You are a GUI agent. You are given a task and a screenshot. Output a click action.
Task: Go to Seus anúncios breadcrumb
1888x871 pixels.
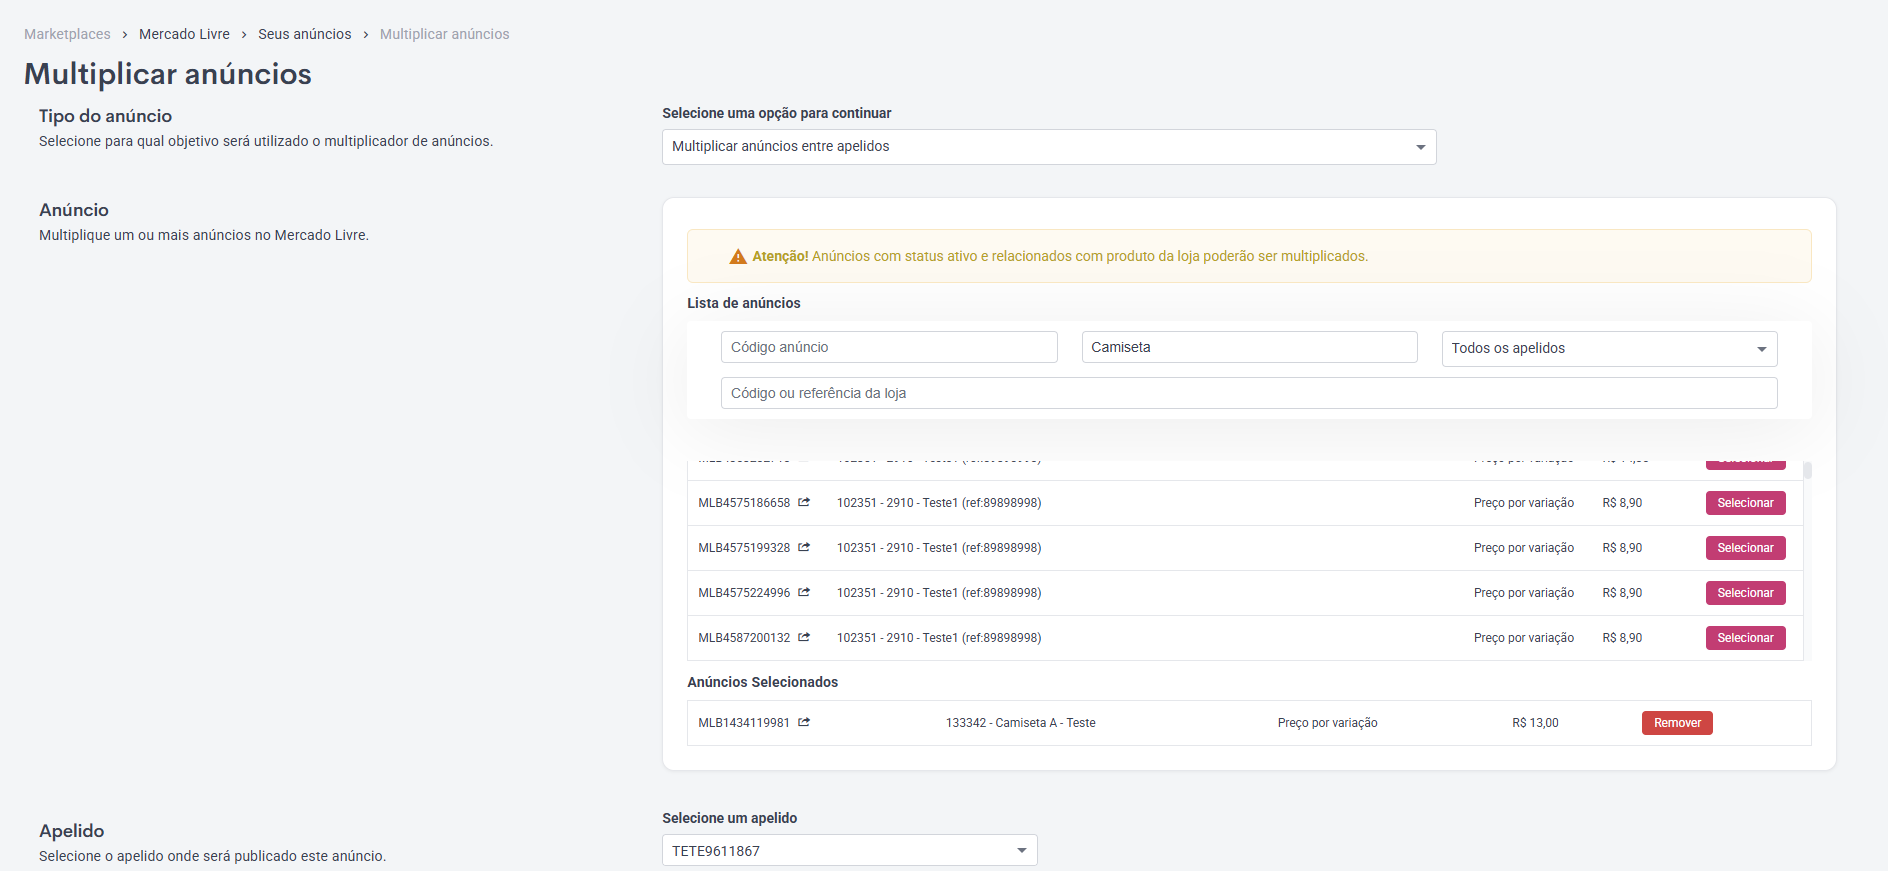tap(305, 34)
